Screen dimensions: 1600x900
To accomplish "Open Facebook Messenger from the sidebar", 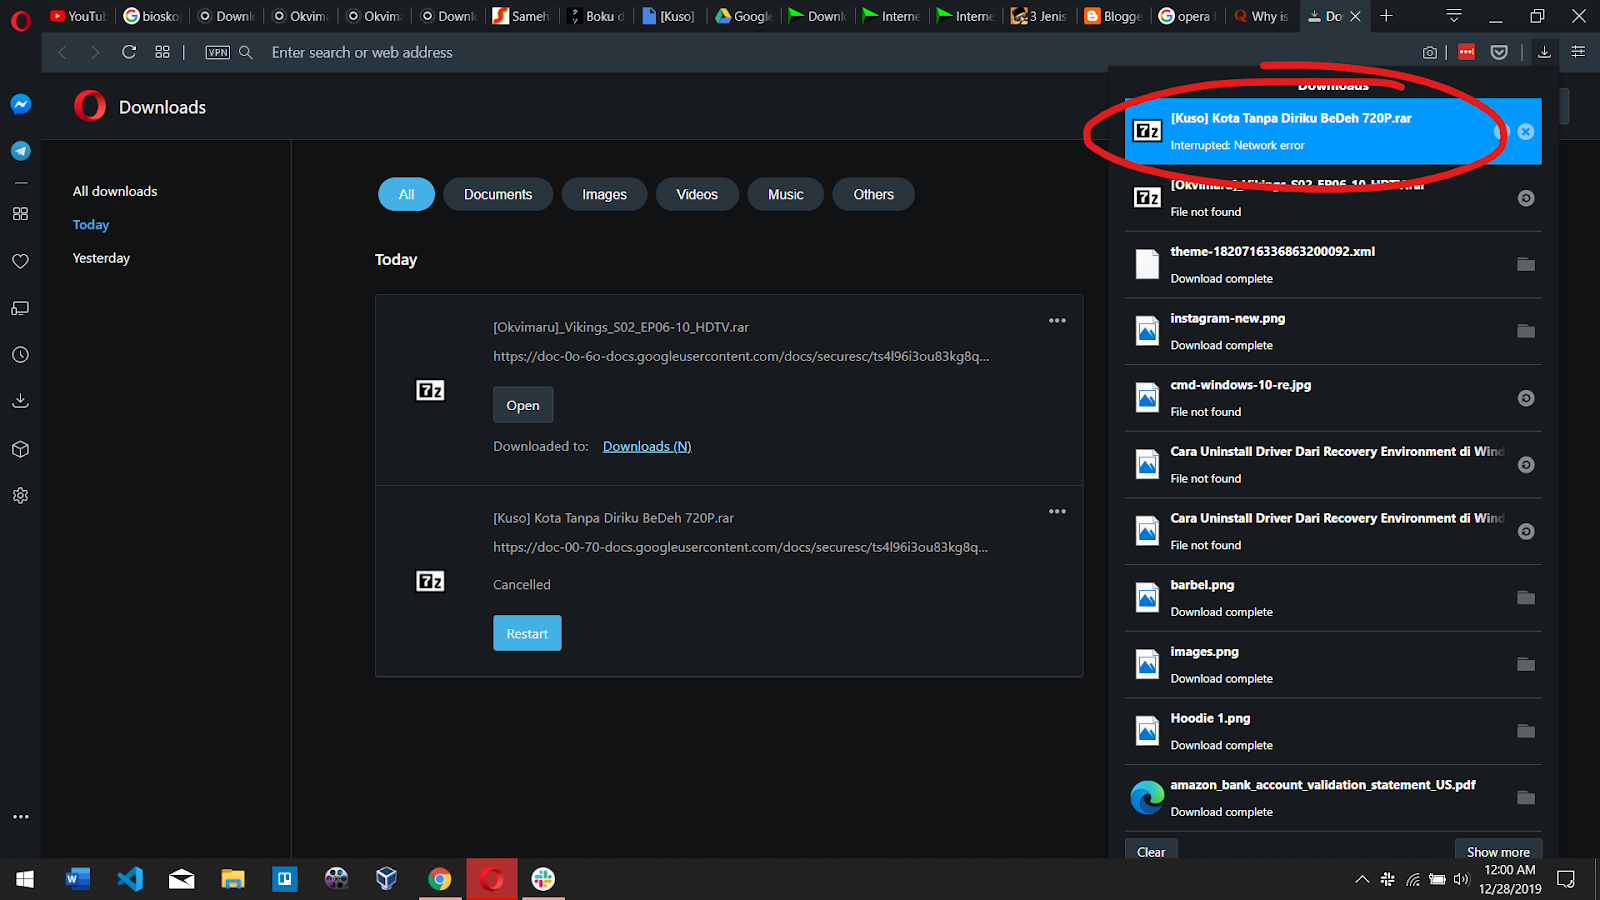I will [20, 104].
